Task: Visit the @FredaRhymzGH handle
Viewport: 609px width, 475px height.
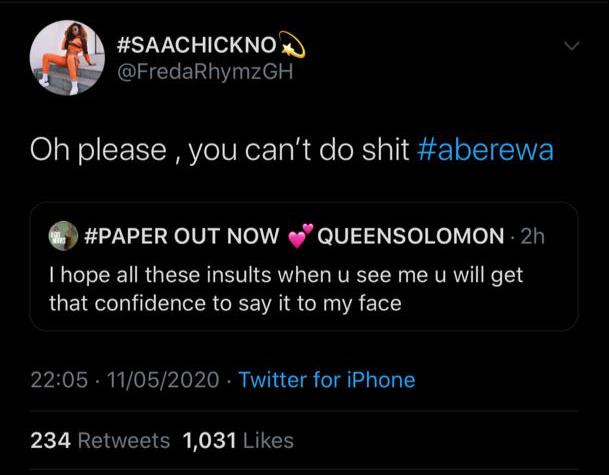Action: pos(205,72)
